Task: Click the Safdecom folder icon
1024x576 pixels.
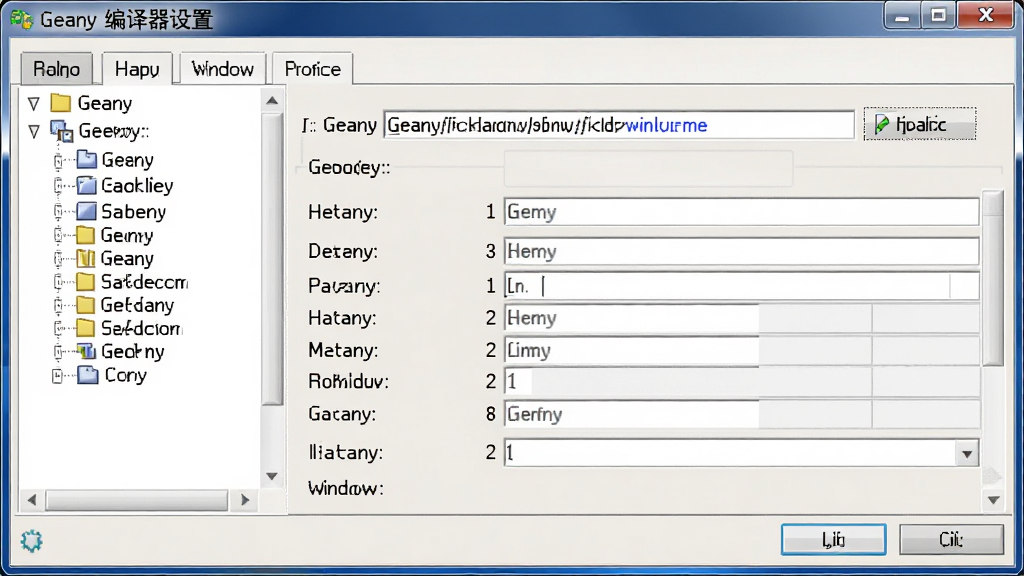Action: [86, 282]
